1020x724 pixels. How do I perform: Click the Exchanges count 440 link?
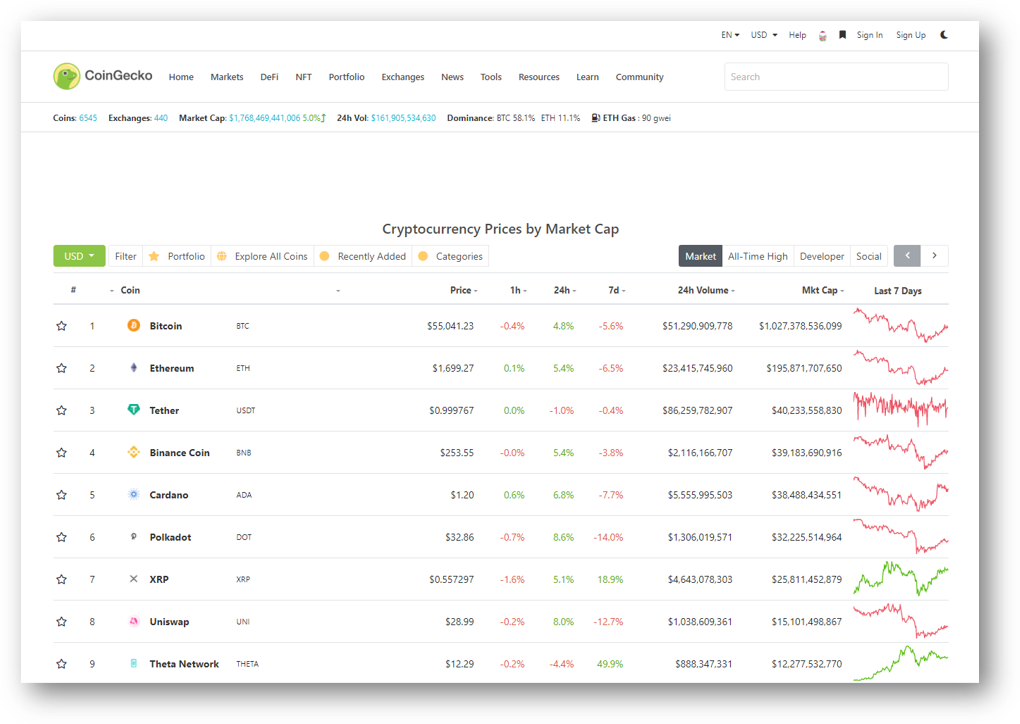[x=161, y=118]
